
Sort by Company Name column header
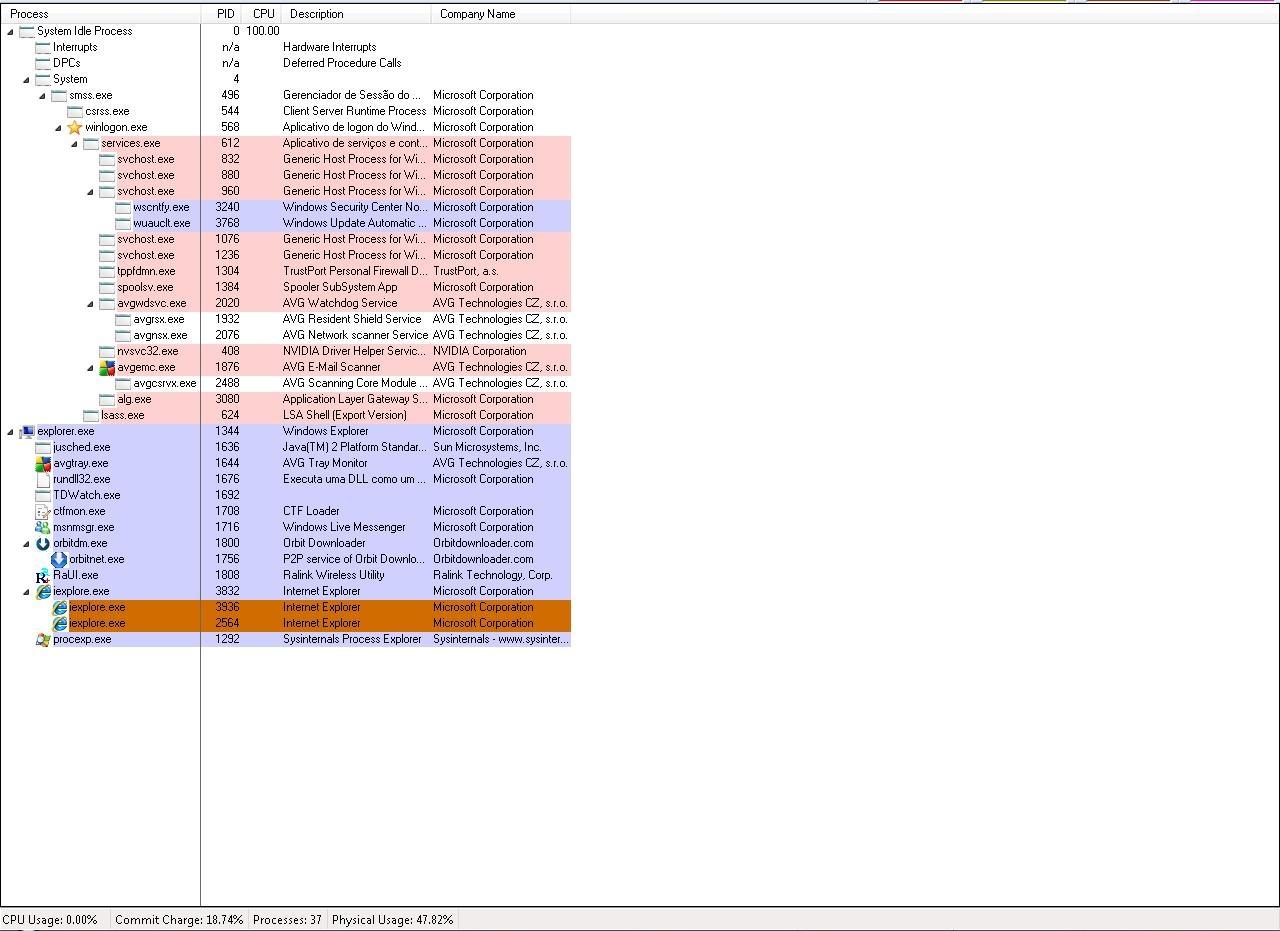pos(500,14)
